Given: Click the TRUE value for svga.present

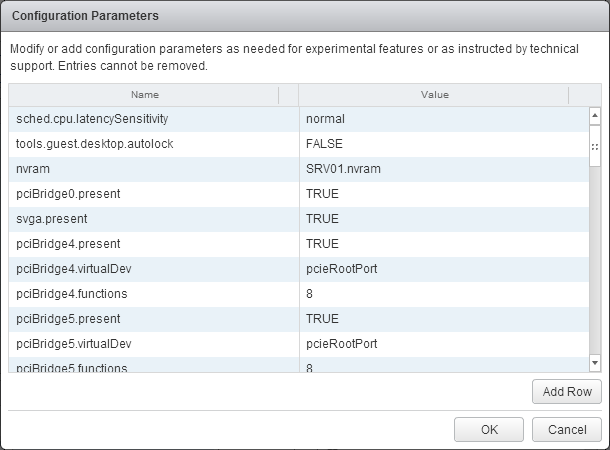Looking at the screenshot, I should point(322,219).
